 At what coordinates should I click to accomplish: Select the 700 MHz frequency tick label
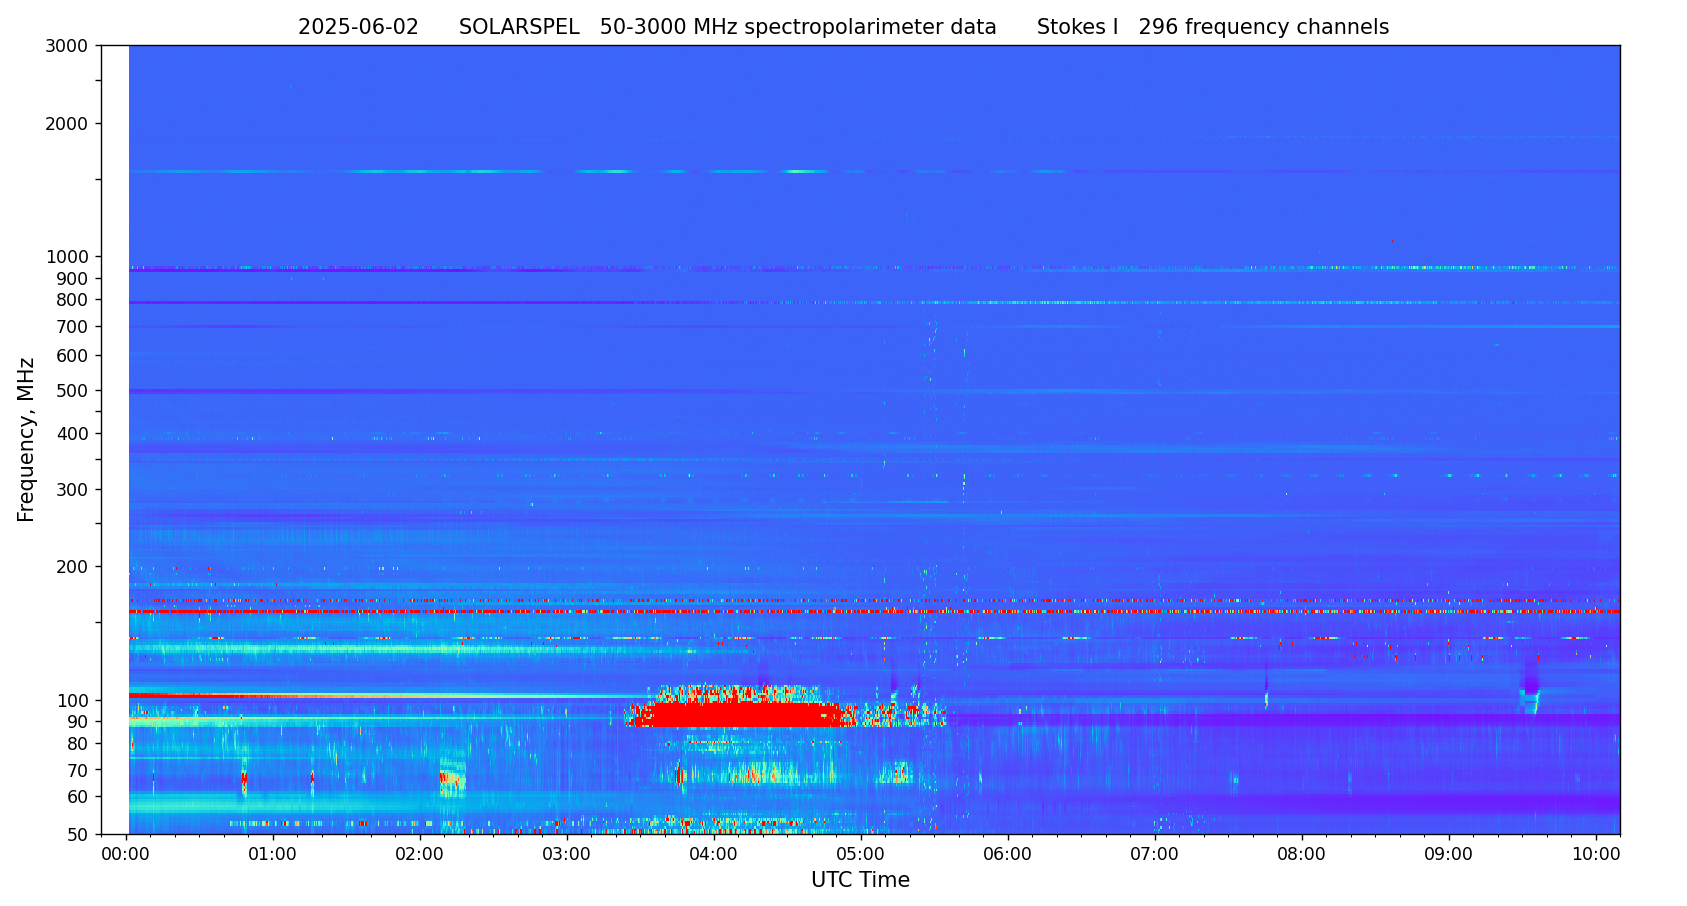click(x=72, y=327)
